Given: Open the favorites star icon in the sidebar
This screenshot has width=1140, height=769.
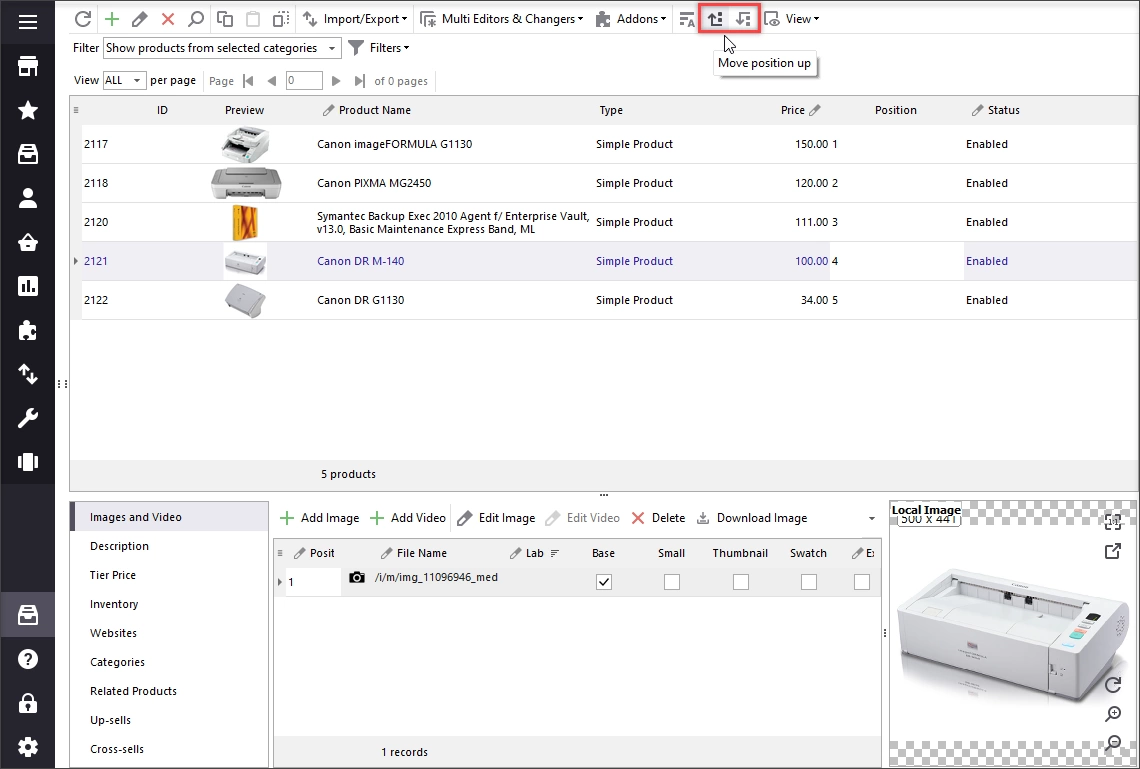Looking at the screenshot, I should (28, 110).
